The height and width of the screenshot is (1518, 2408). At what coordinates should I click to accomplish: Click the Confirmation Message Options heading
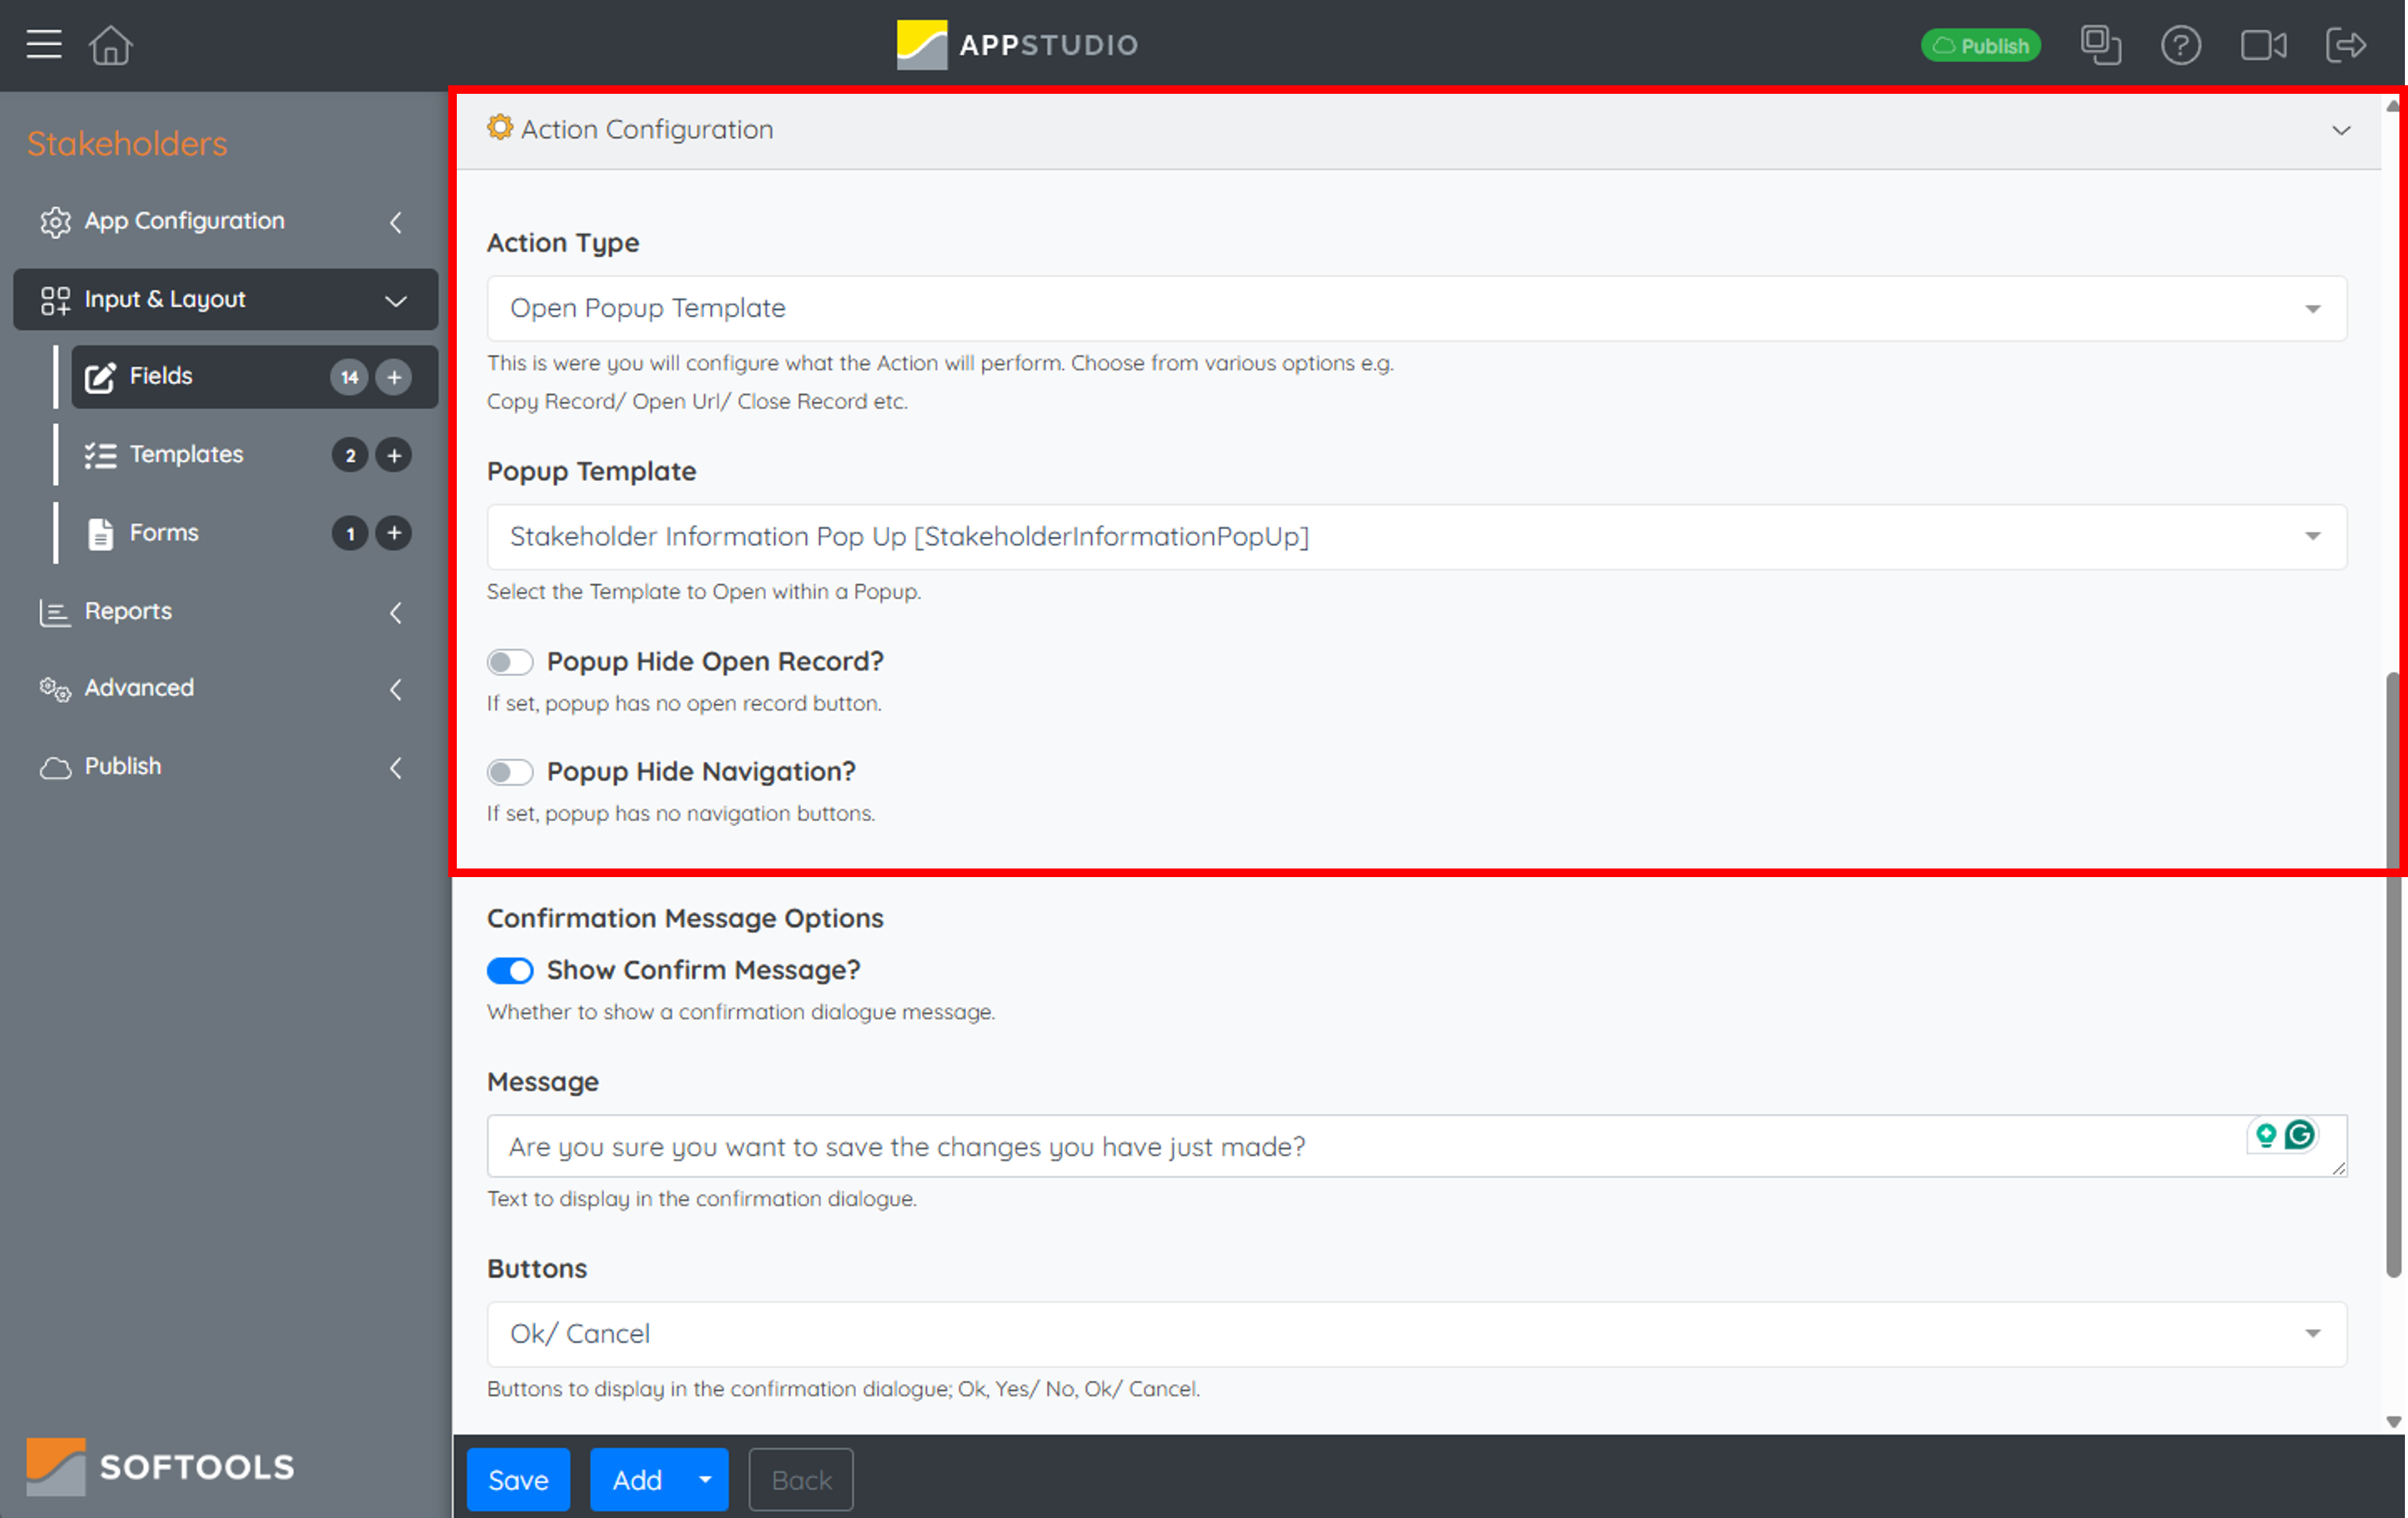685,918
